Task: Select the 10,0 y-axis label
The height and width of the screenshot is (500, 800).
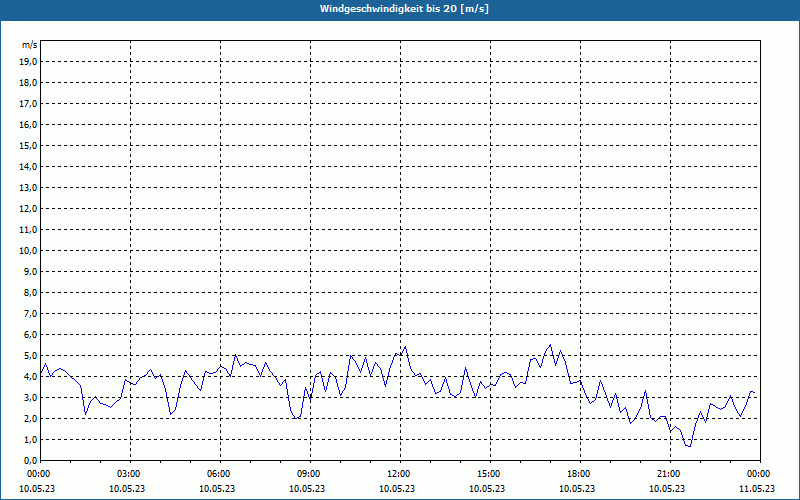Action: point(28,251)
